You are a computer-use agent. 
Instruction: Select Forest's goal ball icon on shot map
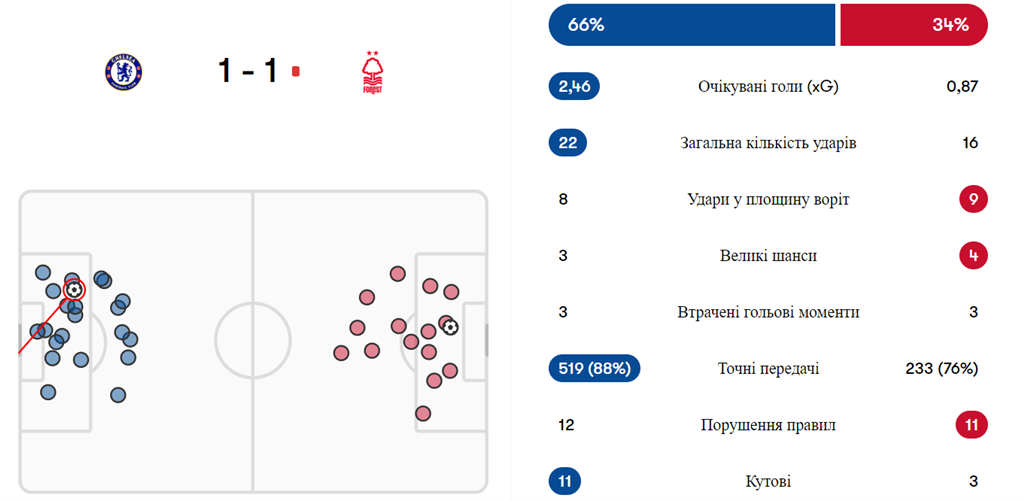[x=450, y=326]
